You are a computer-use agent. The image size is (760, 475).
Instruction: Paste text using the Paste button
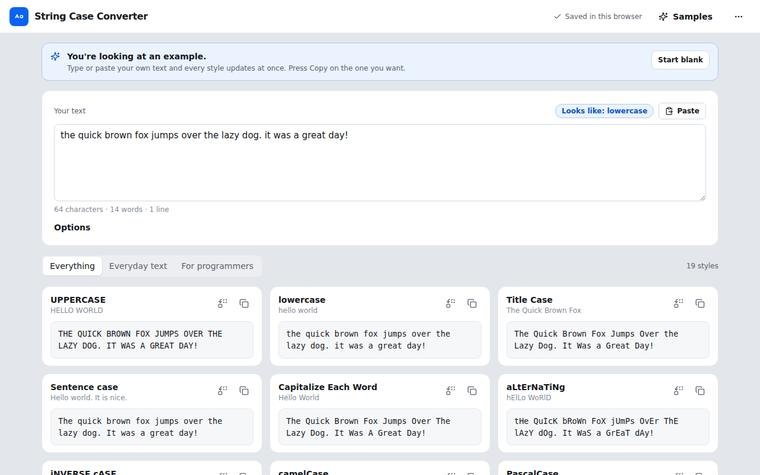pos(682,111)
